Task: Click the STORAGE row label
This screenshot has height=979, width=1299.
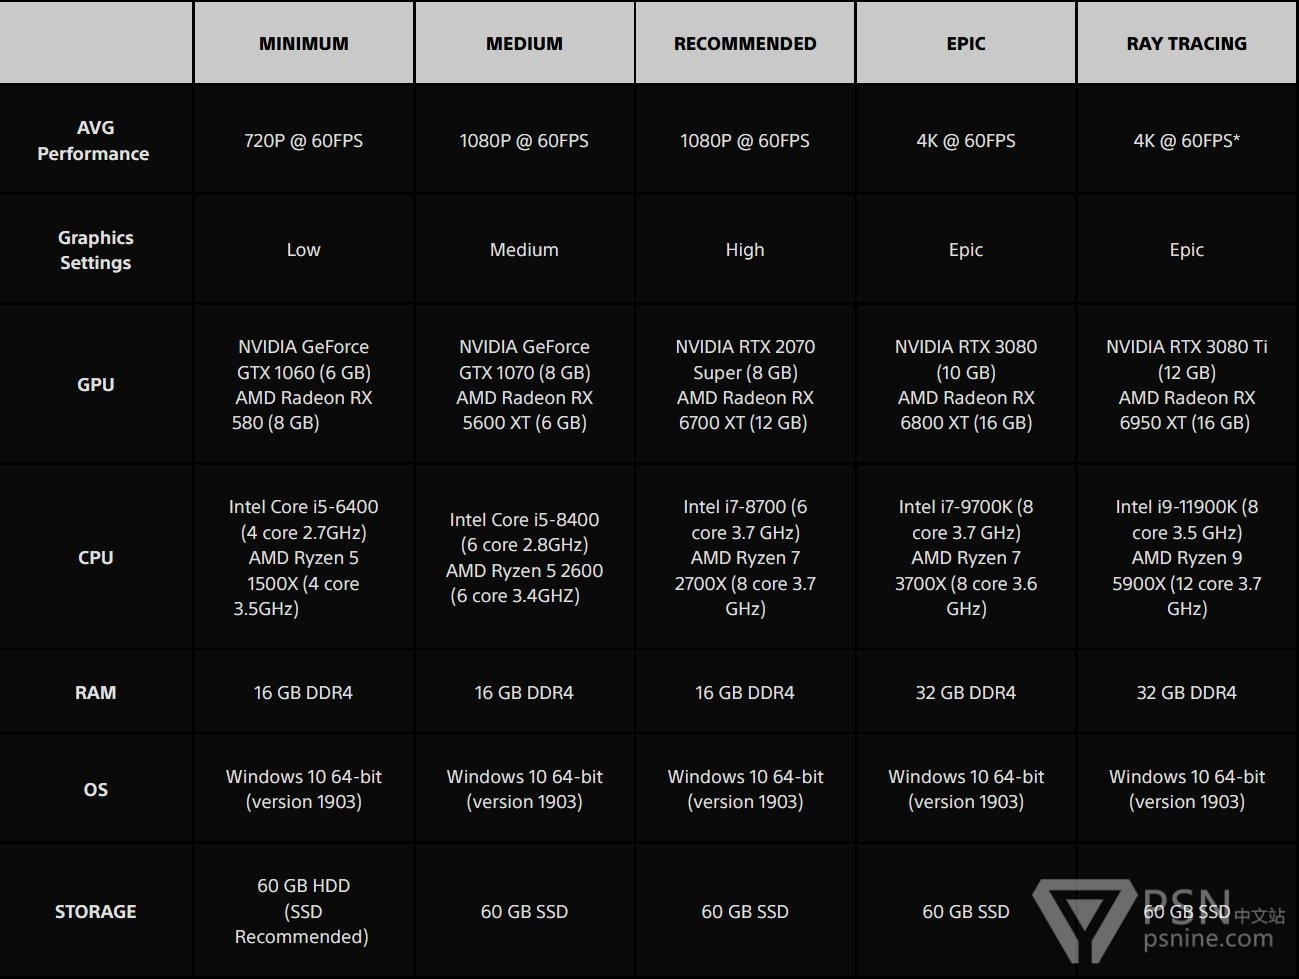Action: (x=96, y=911)
